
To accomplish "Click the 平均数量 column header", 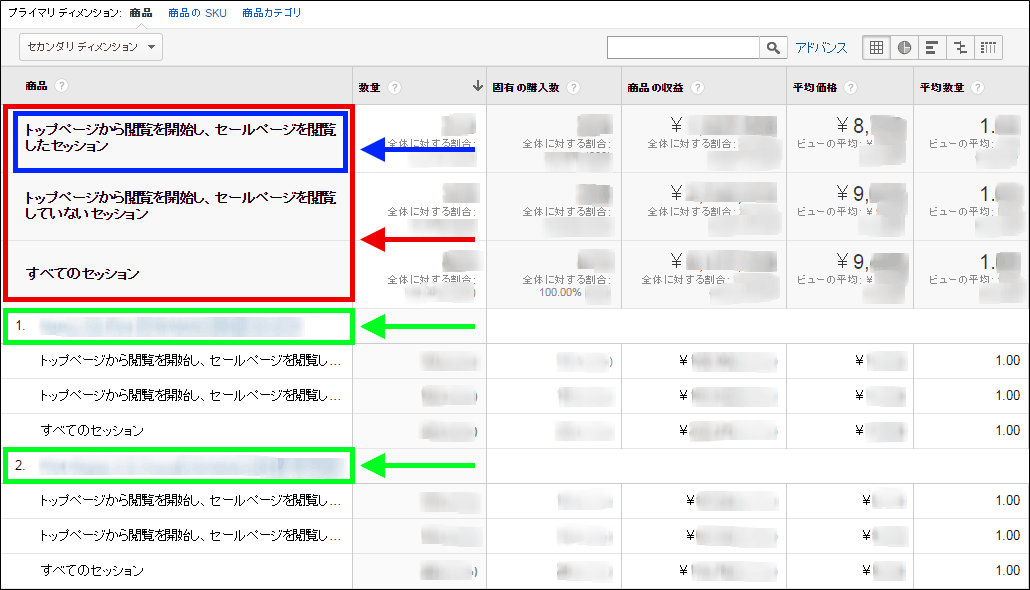I will pyautogui.click(x=941, y=88).
